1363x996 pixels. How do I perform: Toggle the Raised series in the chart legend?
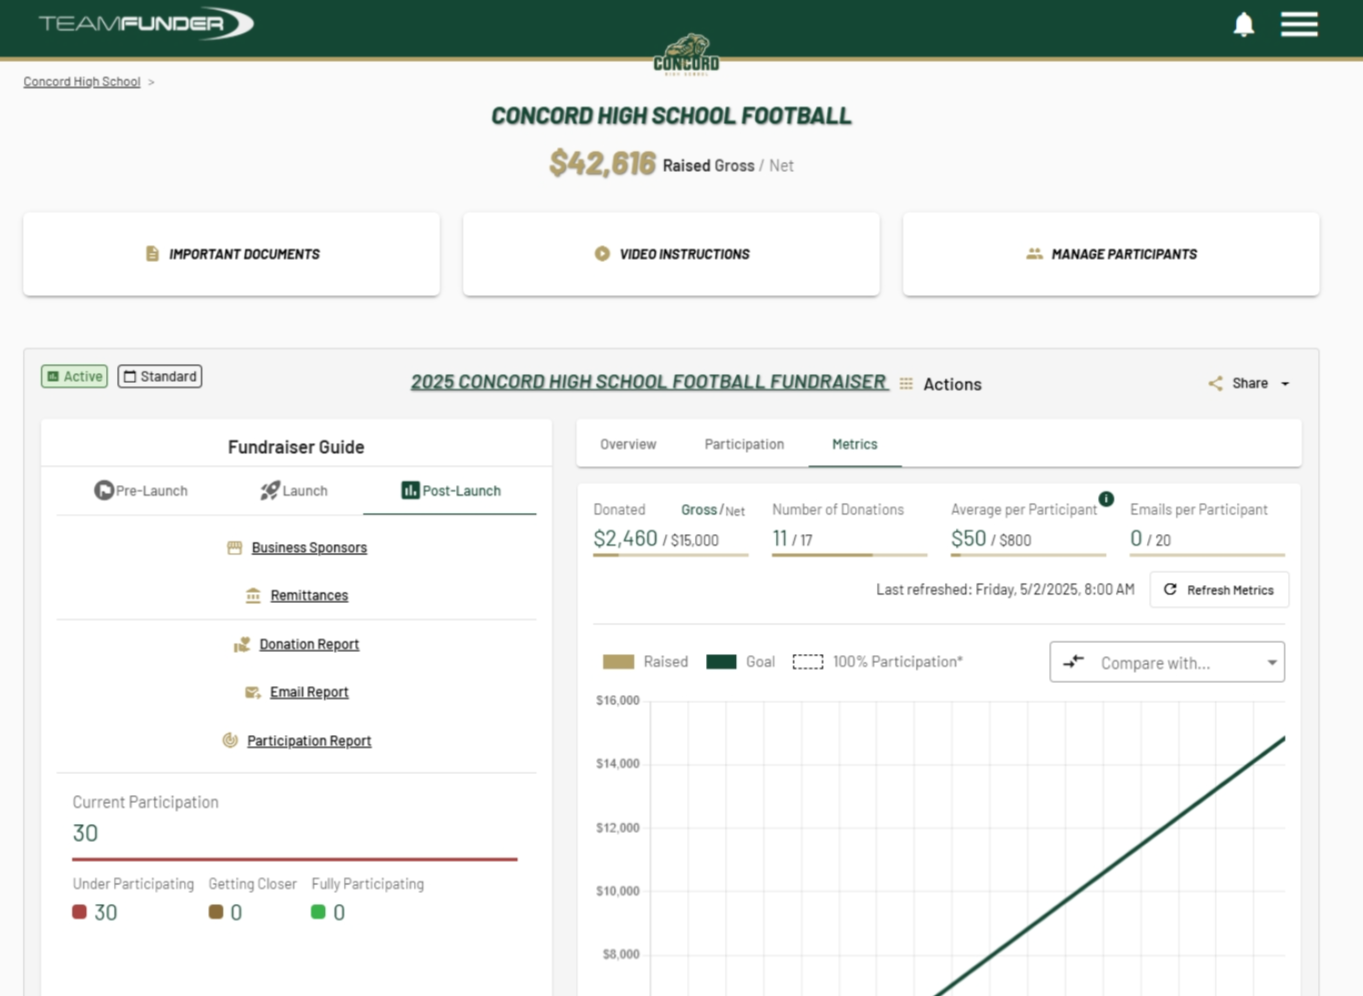point(645,662)
